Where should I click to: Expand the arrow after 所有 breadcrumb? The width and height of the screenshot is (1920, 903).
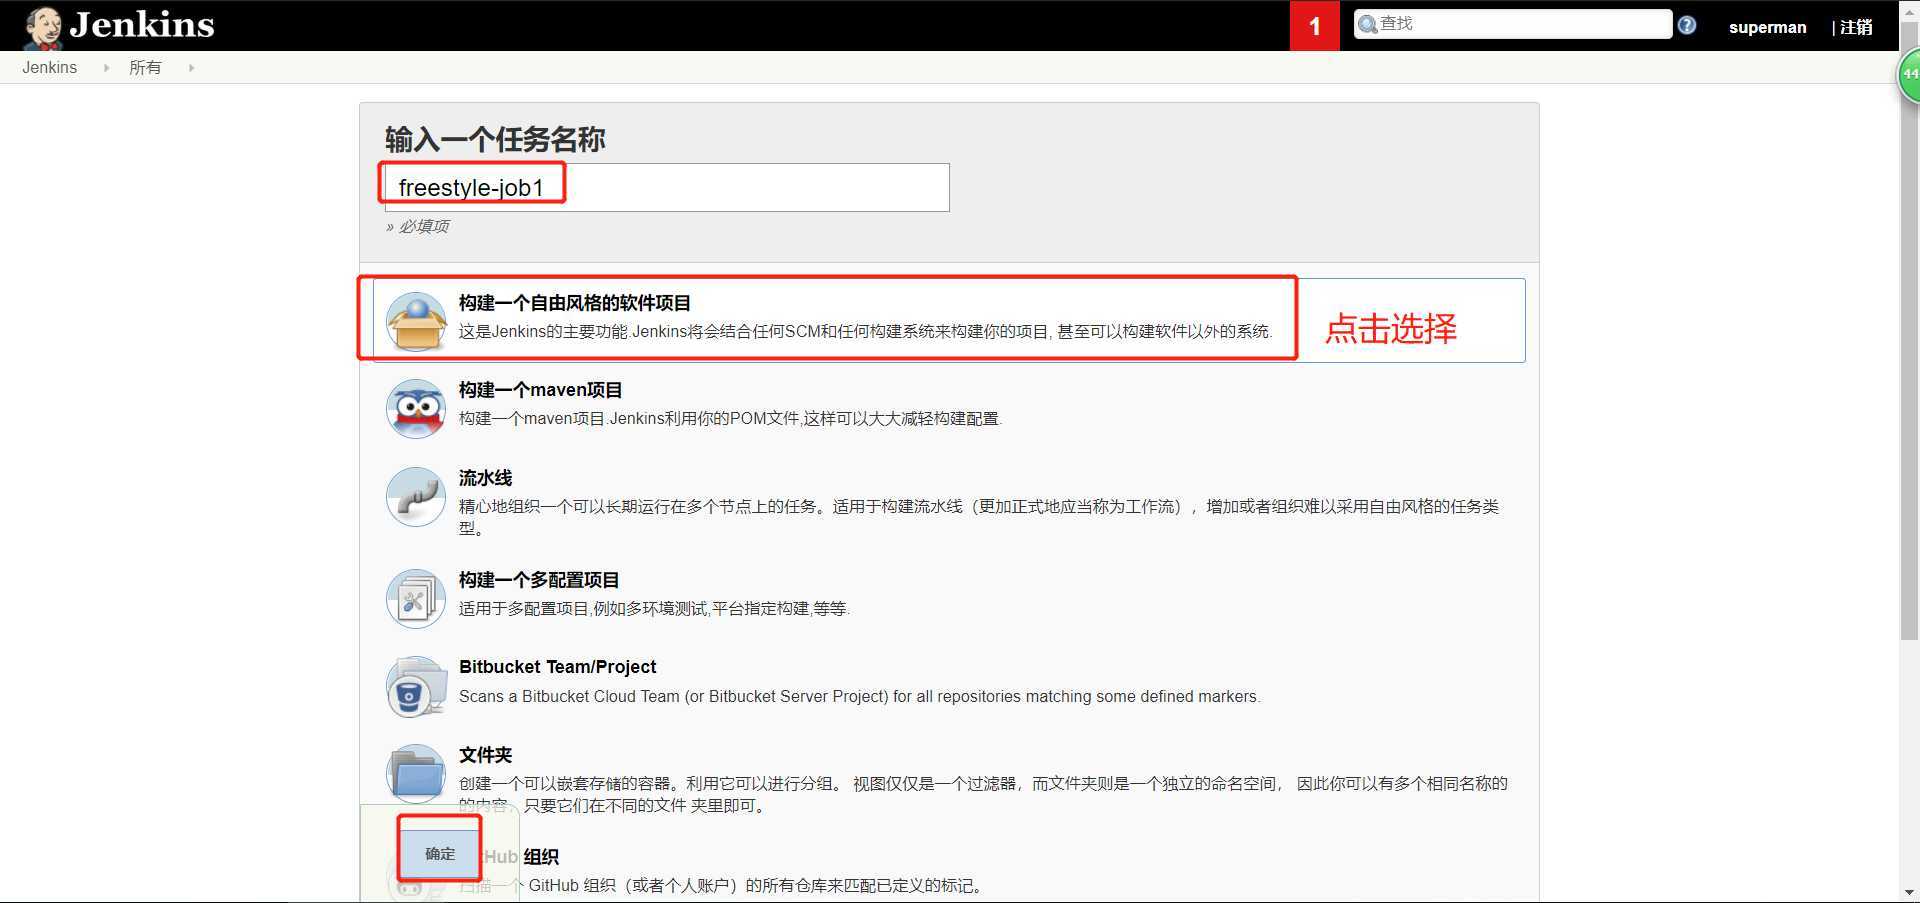click(x=191, y=68)
